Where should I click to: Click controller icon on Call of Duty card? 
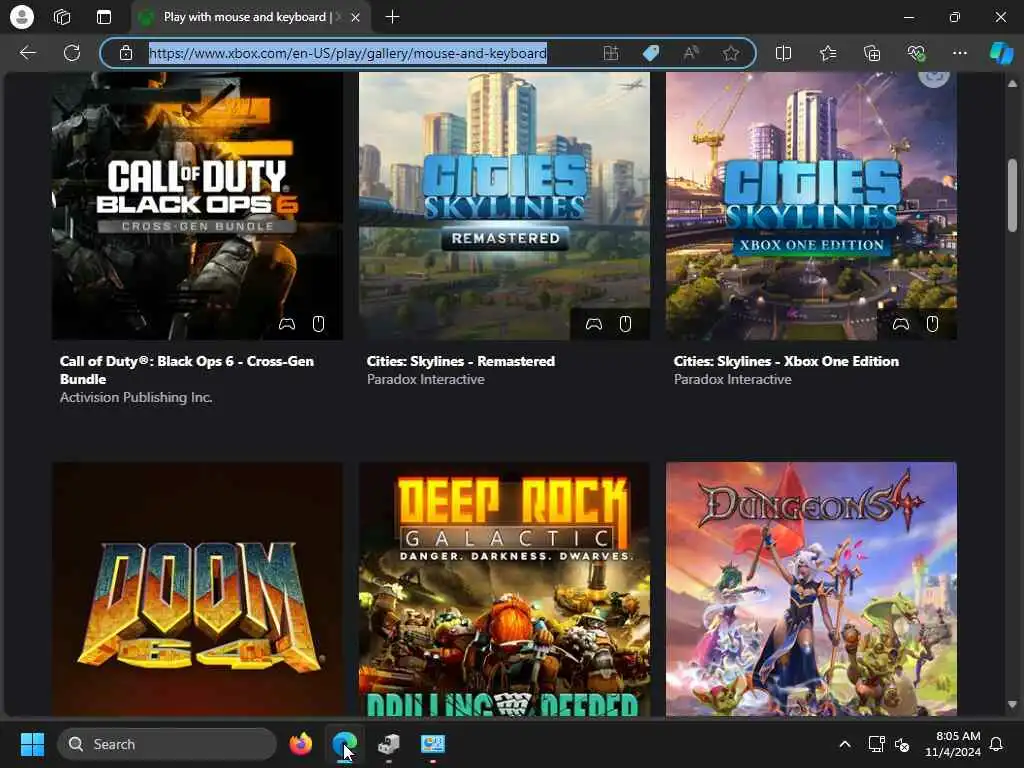[287, 324]
